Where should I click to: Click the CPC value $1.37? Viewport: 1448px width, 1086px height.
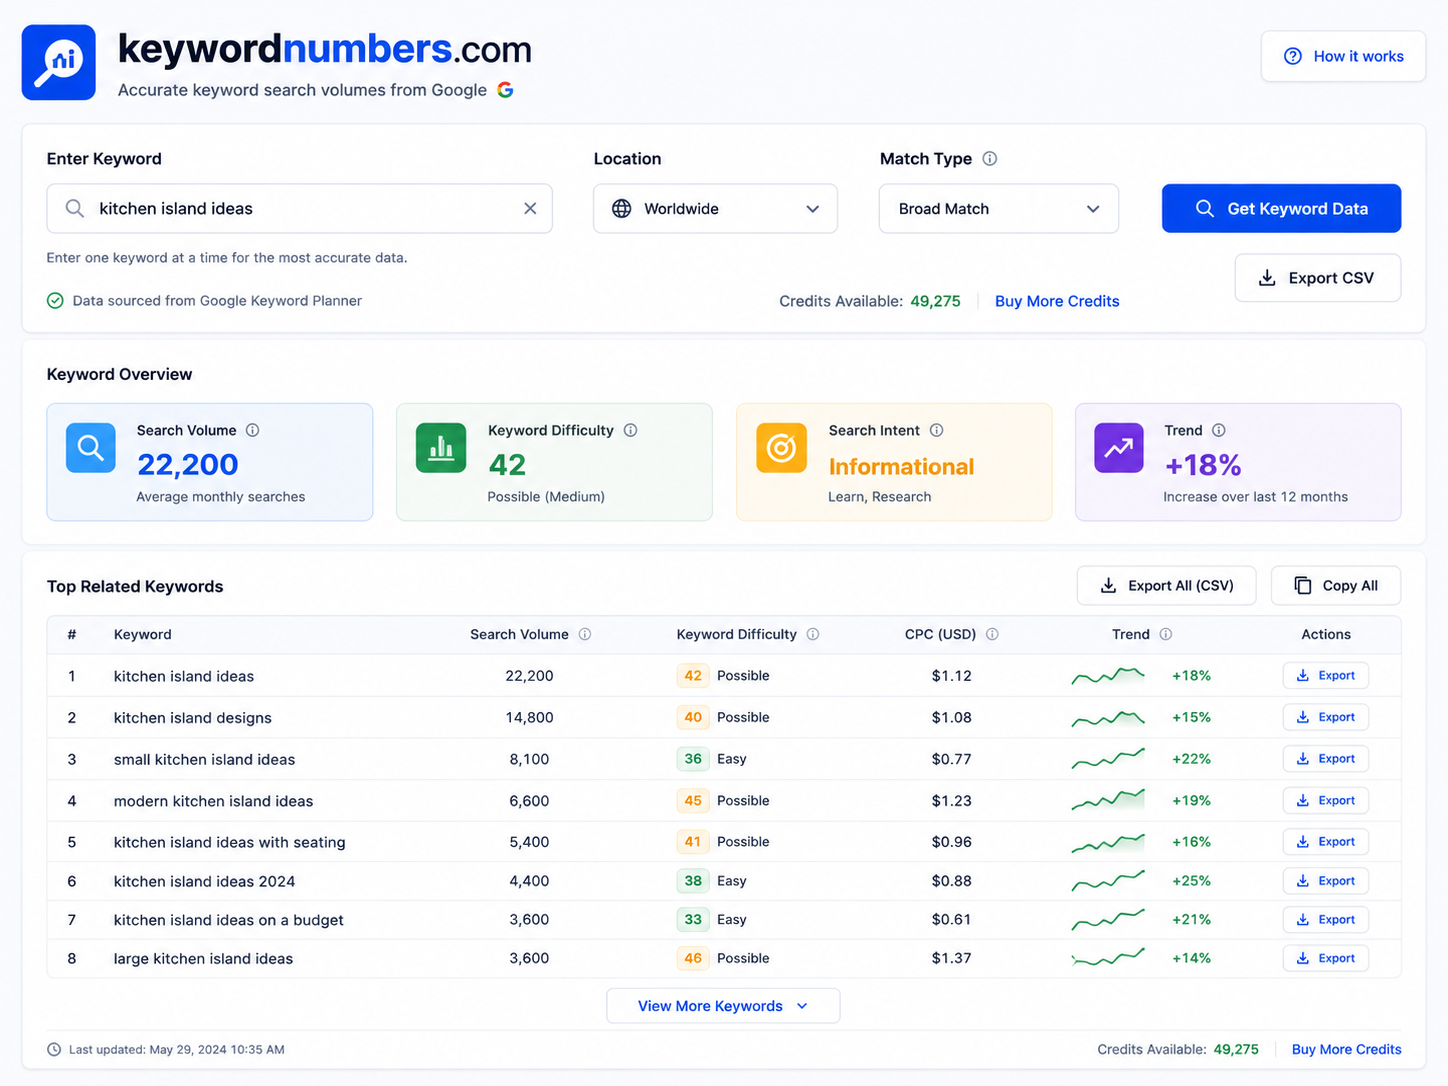pos(951,958)
